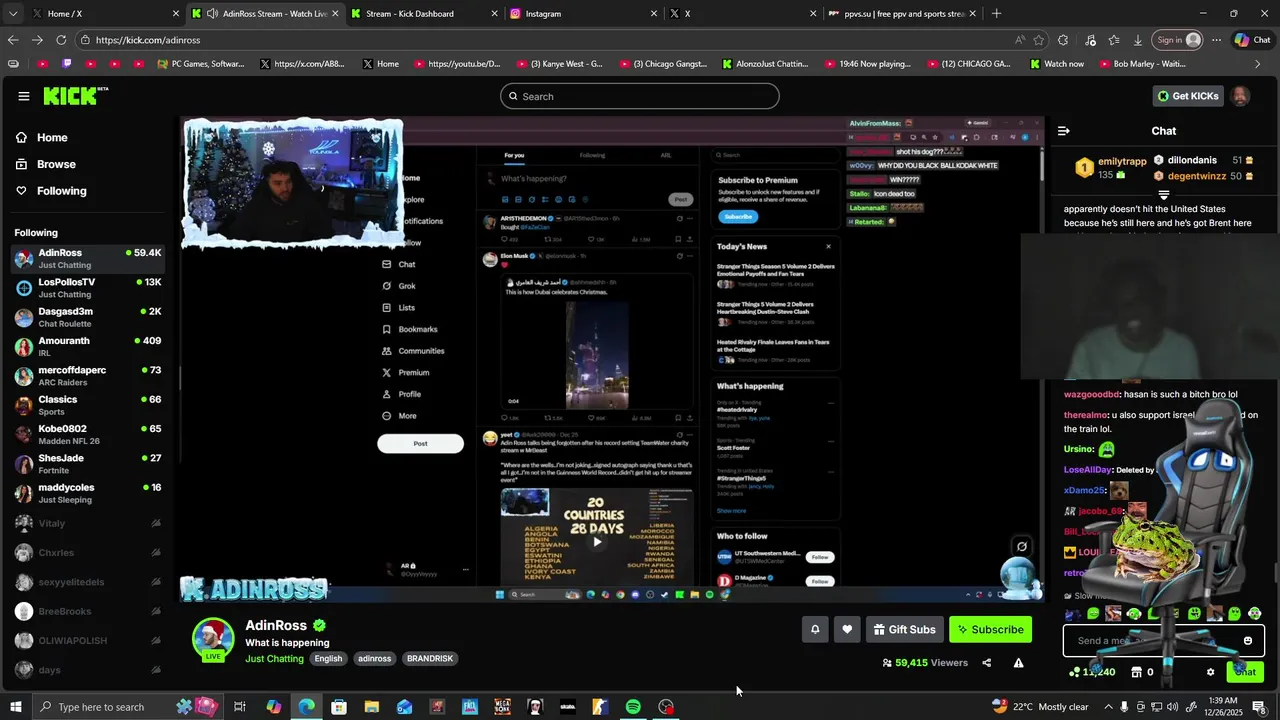Open ShesJade channel from sidebar
The width and height of the screenshot is (1280, 720).
click(88, 464)
